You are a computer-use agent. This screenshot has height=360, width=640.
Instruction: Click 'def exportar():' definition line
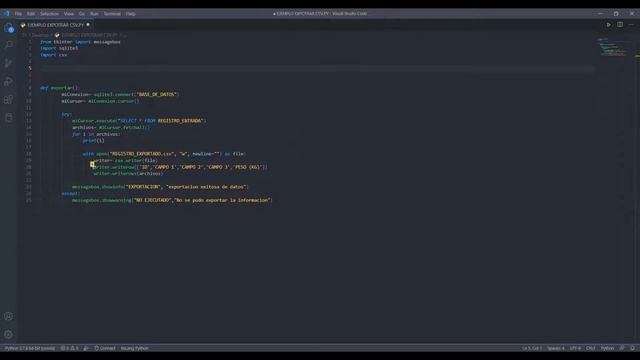(60, 88)
